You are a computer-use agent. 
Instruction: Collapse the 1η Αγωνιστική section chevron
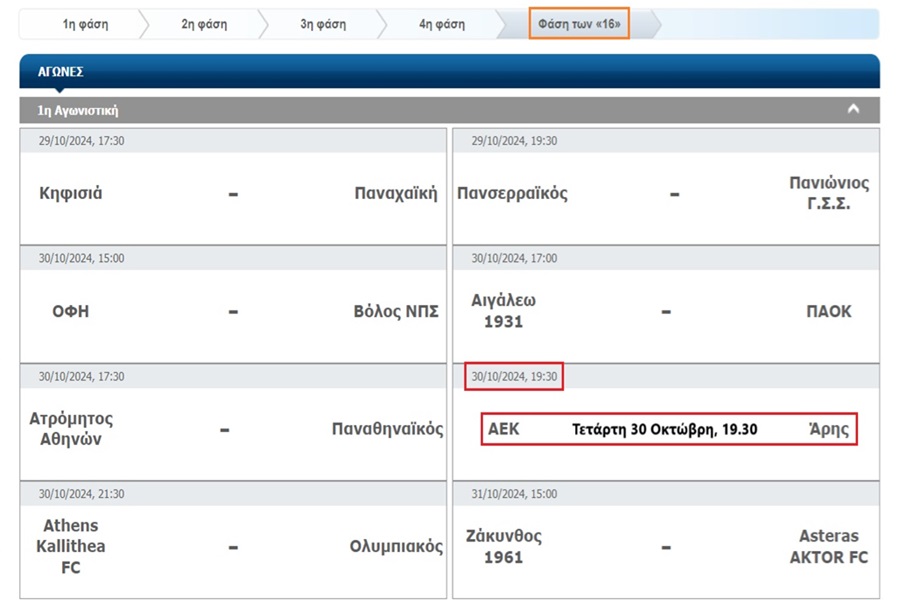[852, 110]
